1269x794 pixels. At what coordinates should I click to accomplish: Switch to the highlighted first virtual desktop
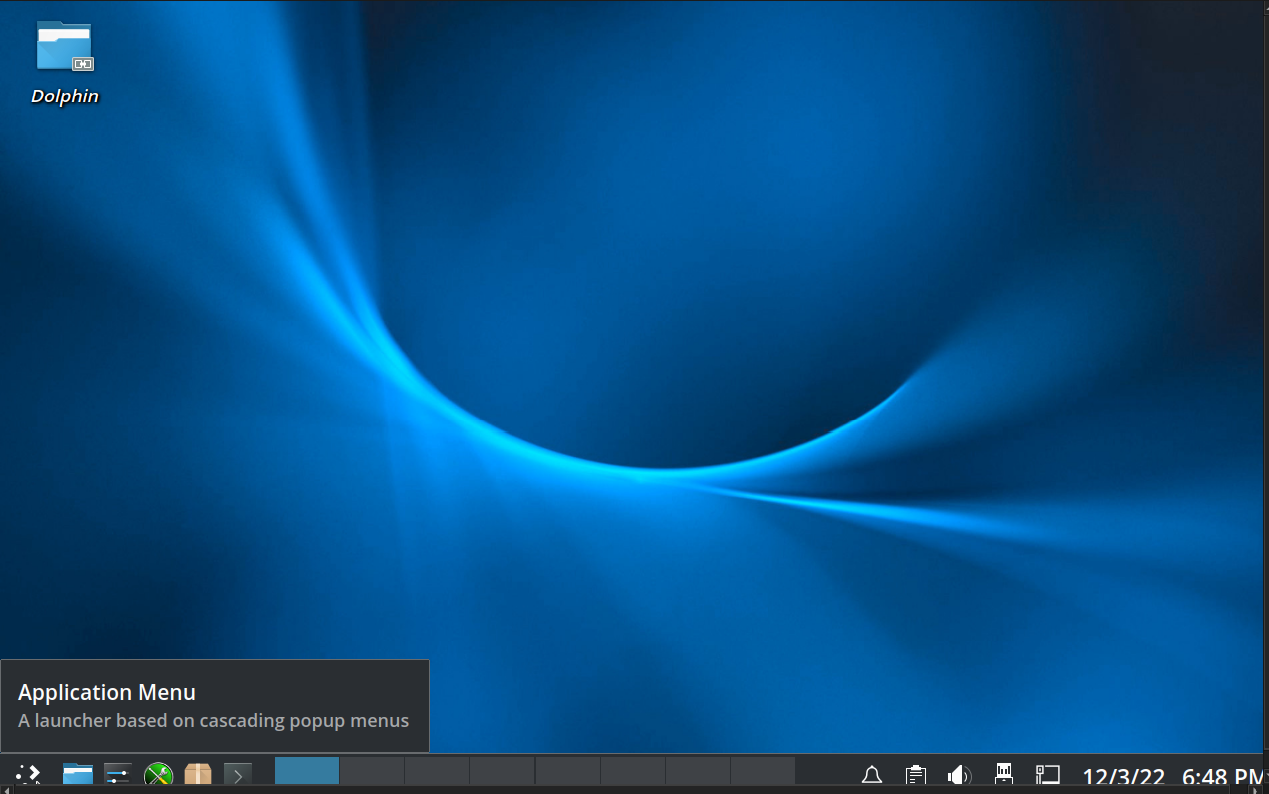(x=307, y=771)
